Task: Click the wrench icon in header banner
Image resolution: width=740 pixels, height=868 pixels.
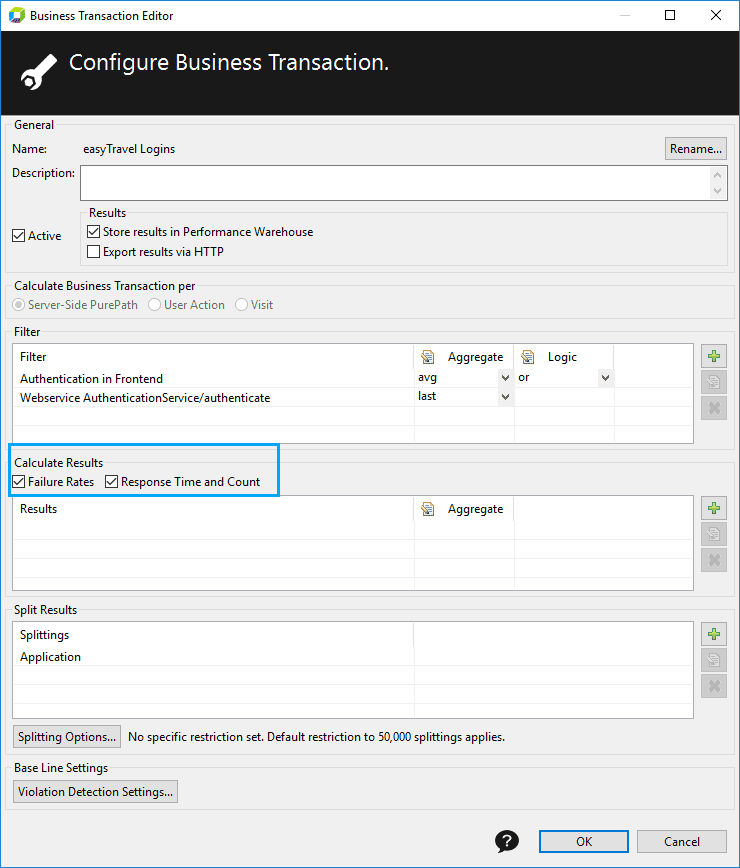Action: coord(39,72)
